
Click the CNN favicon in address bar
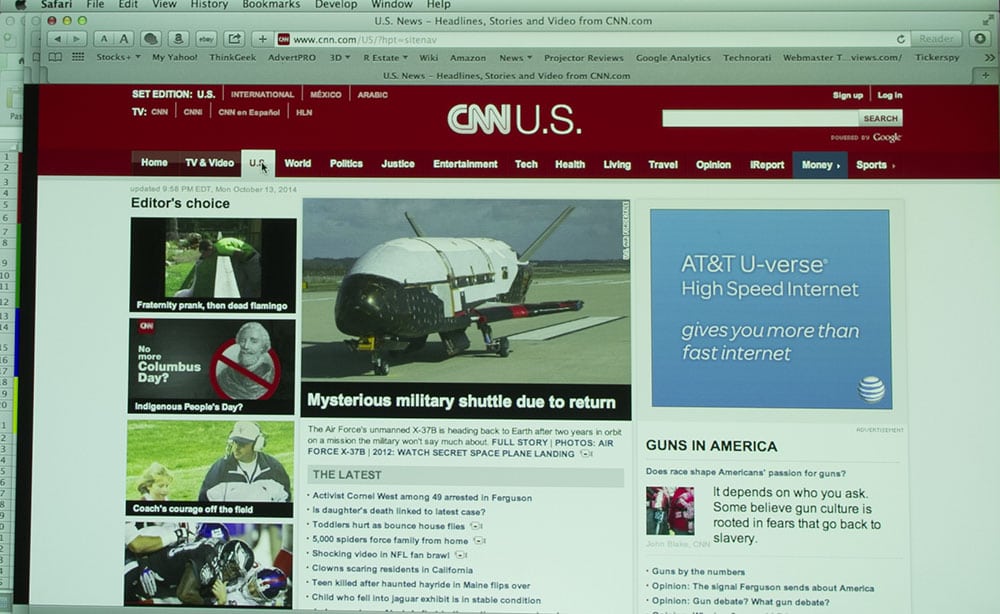(x=284, y=40)
